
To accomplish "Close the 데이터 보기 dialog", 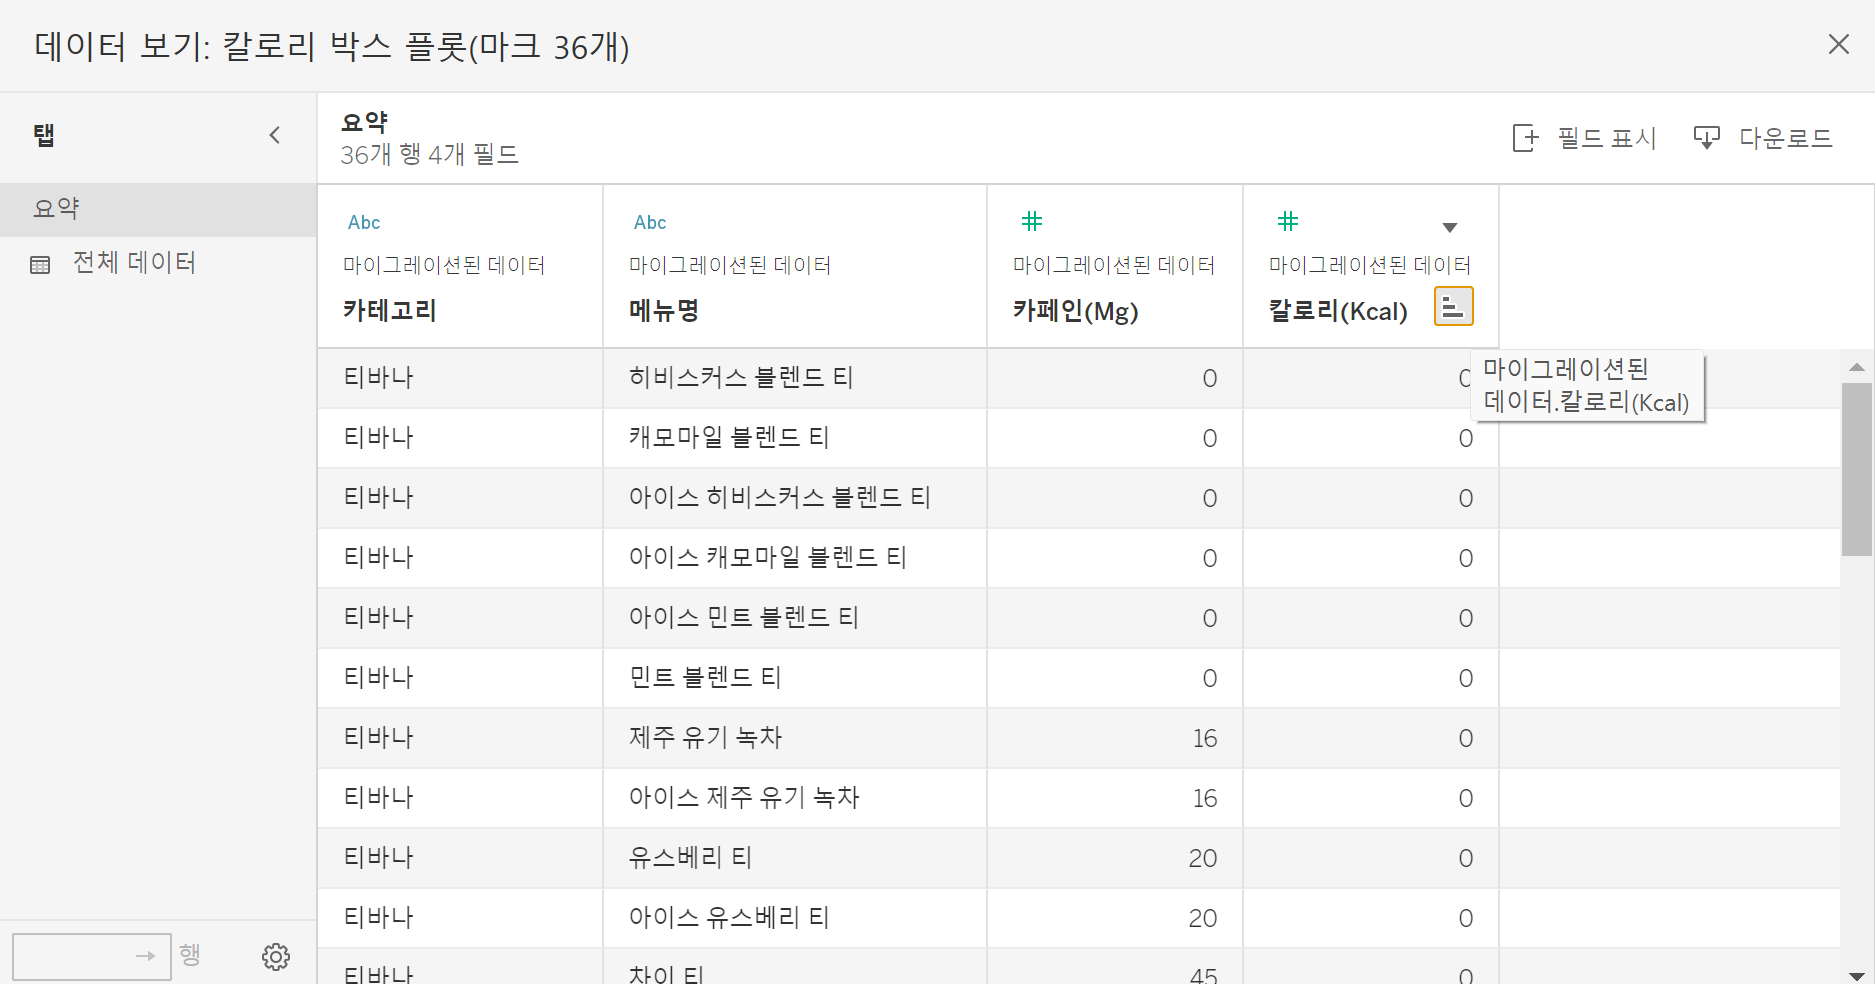I will coord(1838,44).
